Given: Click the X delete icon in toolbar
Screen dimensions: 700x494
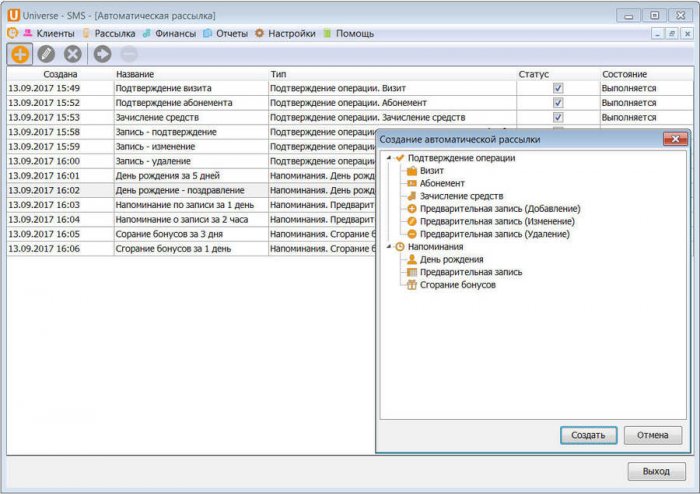Looking at the screenshot, I should pyautogui.click(x=73, y=54).
